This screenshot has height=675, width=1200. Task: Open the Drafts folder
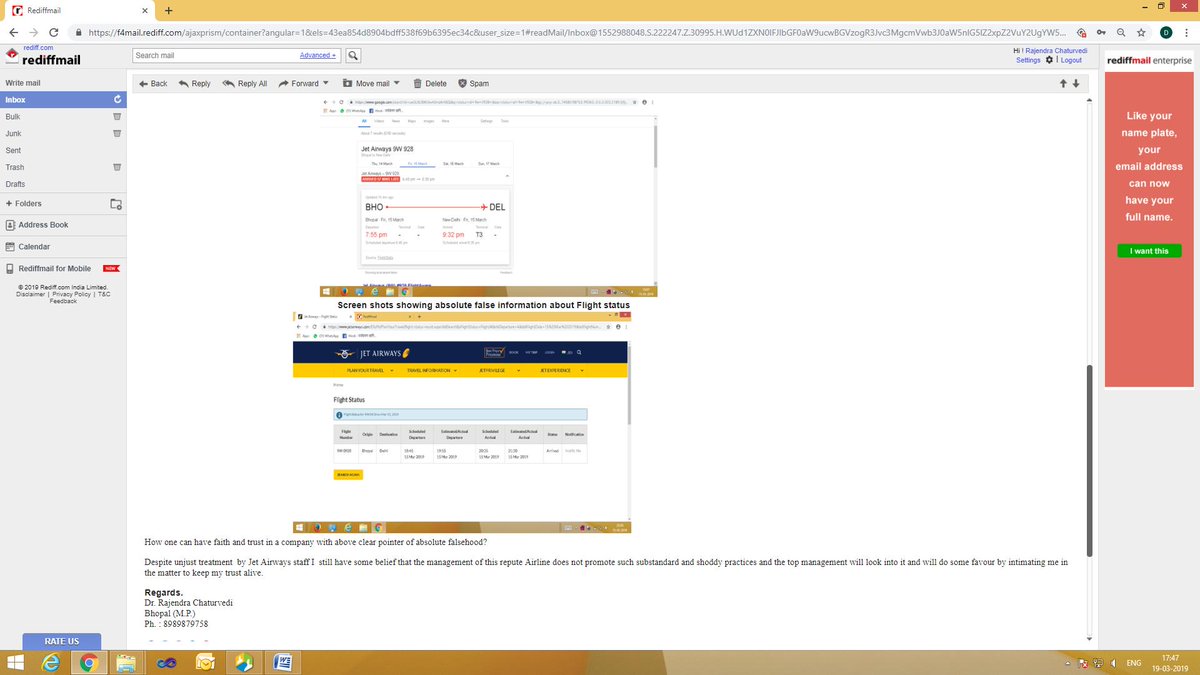pyautogui.click(x=15, y=184)
